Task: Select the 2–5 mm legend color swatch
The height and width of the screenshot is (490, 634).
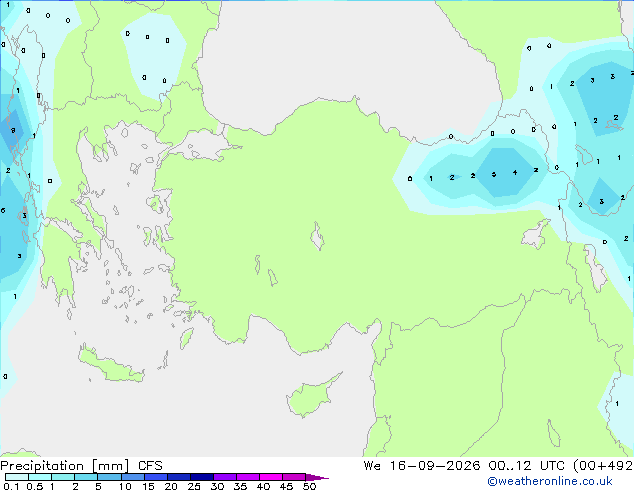Action: point(86,477)
